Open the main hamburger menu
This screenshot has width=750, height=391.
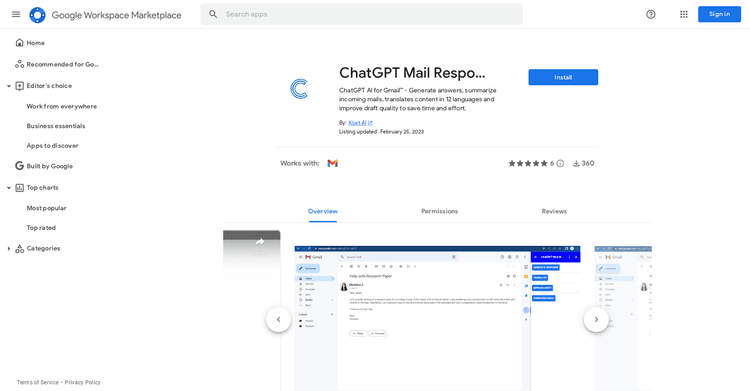[16, 14]
